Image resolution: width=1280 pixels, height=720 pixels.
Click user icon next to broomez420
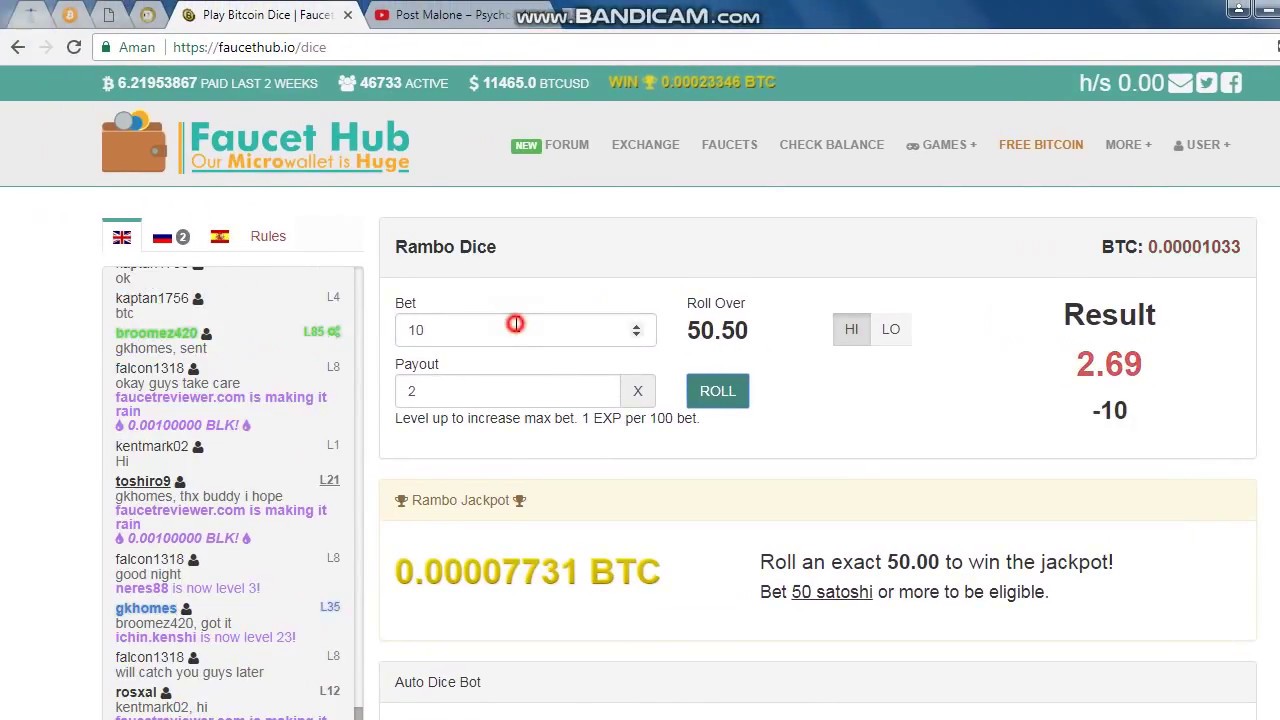coord(206,334)
